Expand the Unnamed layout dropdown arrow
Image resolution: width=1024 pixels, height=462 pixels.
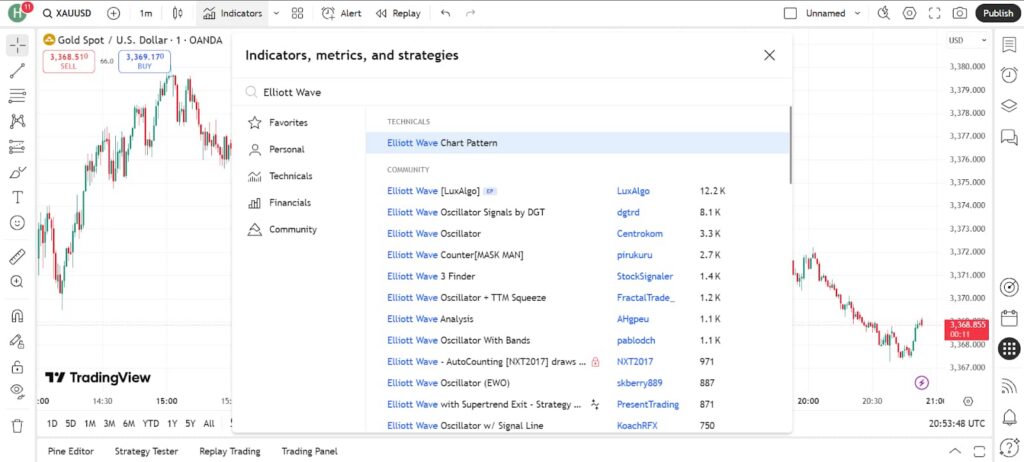coord(858,13)
